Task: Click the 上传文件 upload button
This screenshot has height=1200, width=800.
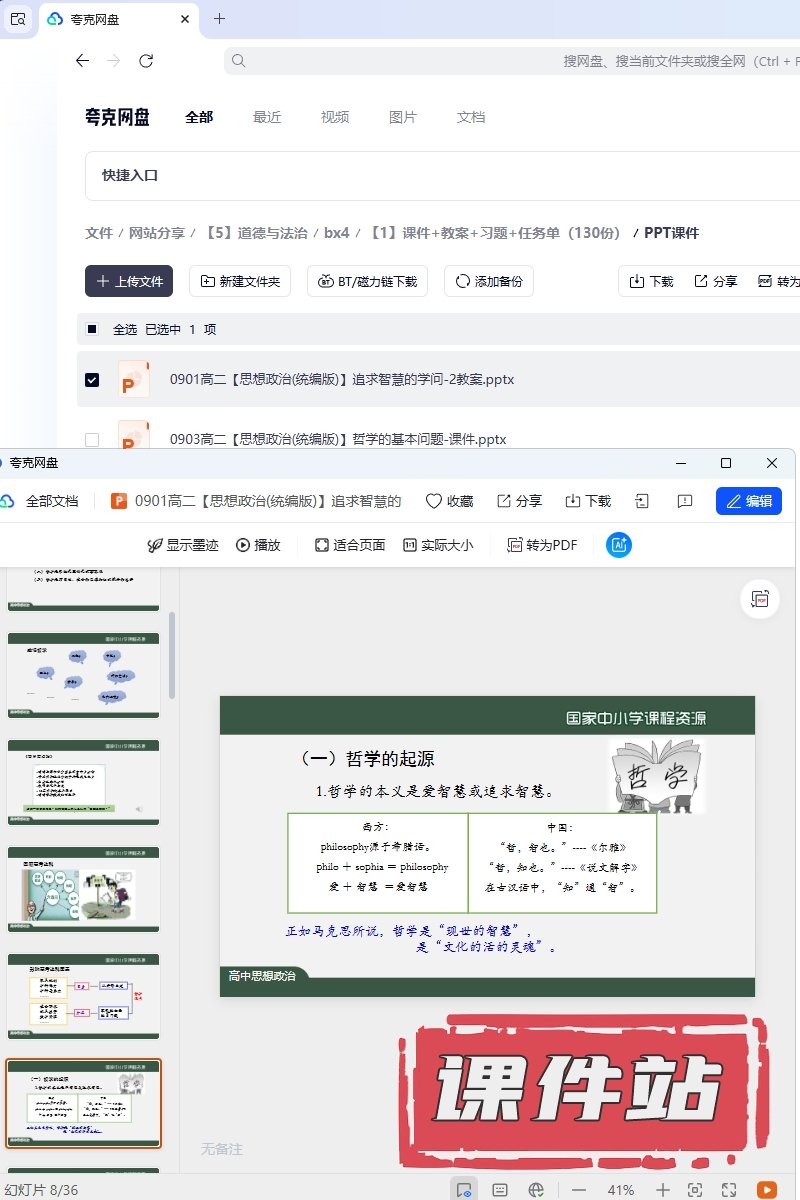Action: 129,281
